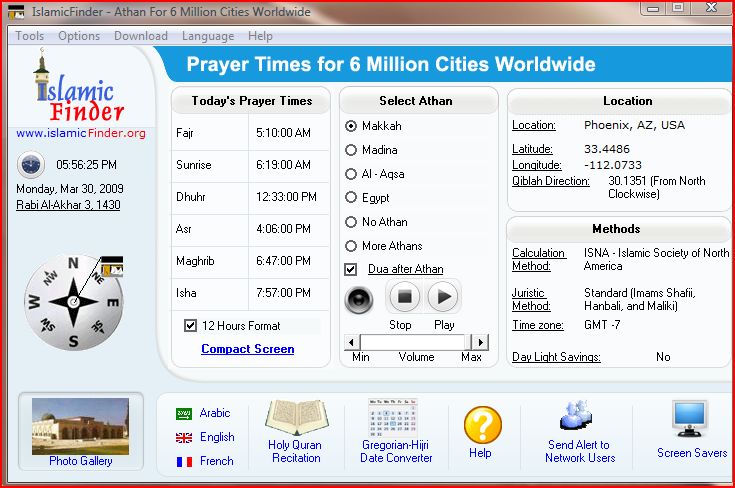Open the Help menu in menu bar

click(260, 36)
